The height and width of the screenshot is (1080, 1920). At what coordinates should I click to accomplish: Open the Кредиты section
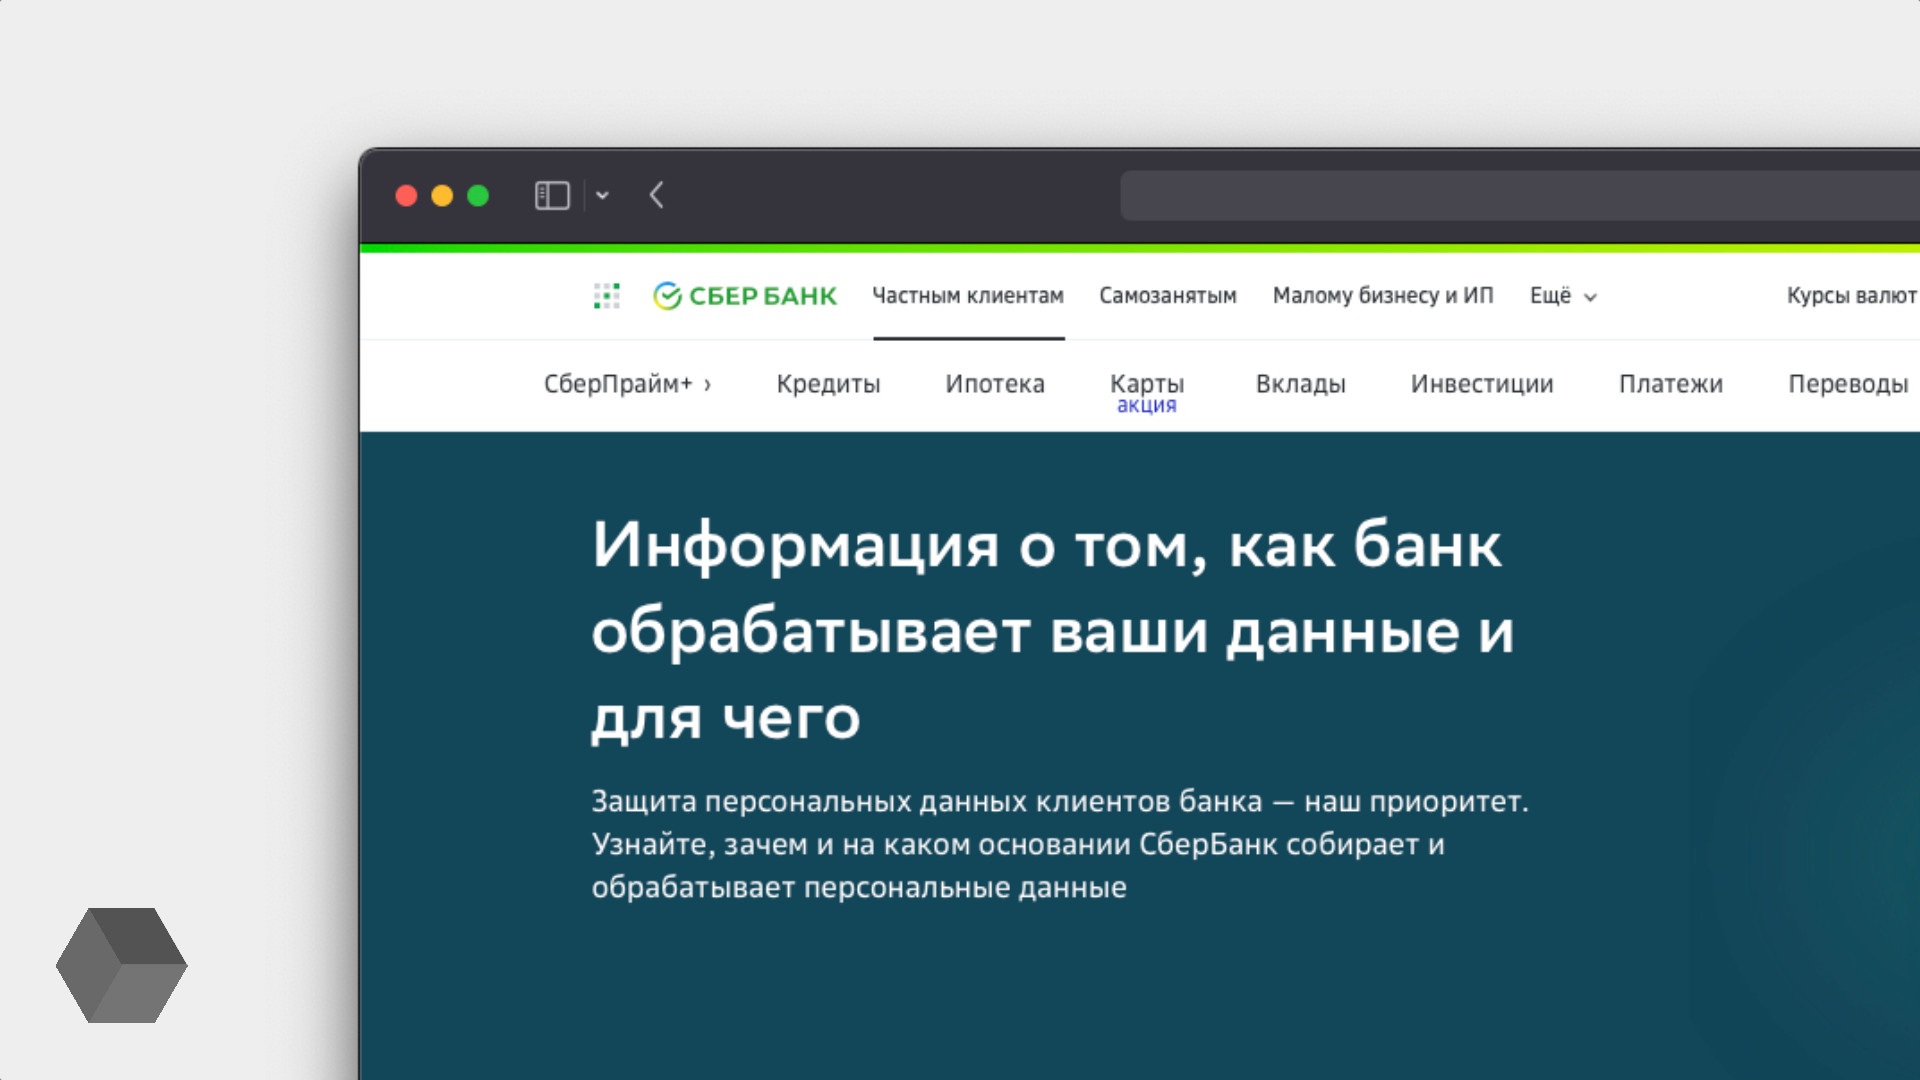(x=828, y=384)
